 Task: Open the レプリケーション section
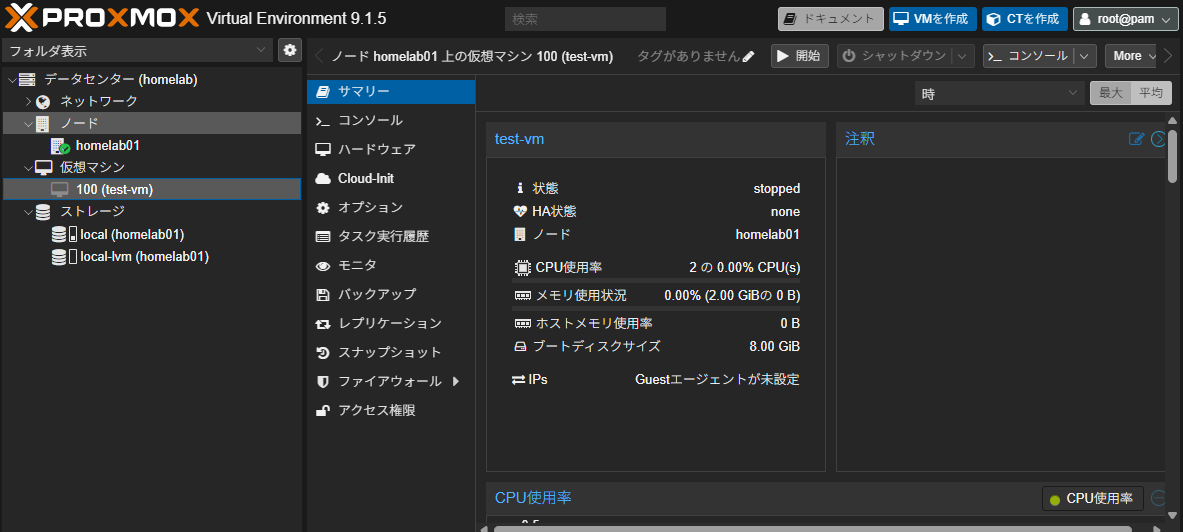[x=391, y=324]
